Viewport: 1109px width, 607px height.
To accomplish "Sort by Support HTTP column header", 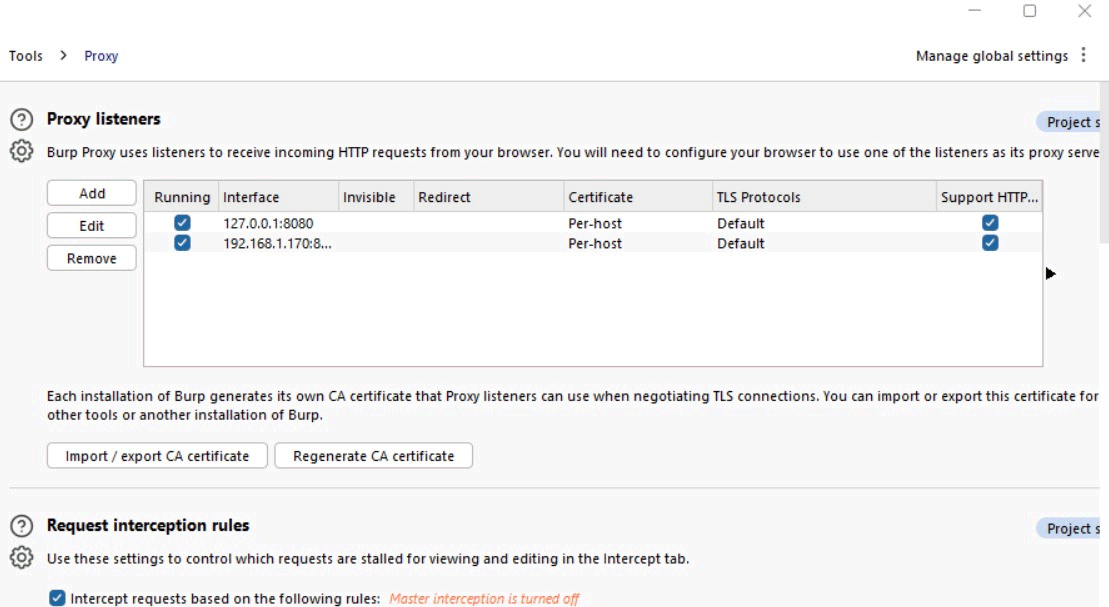I will [989, 197].
